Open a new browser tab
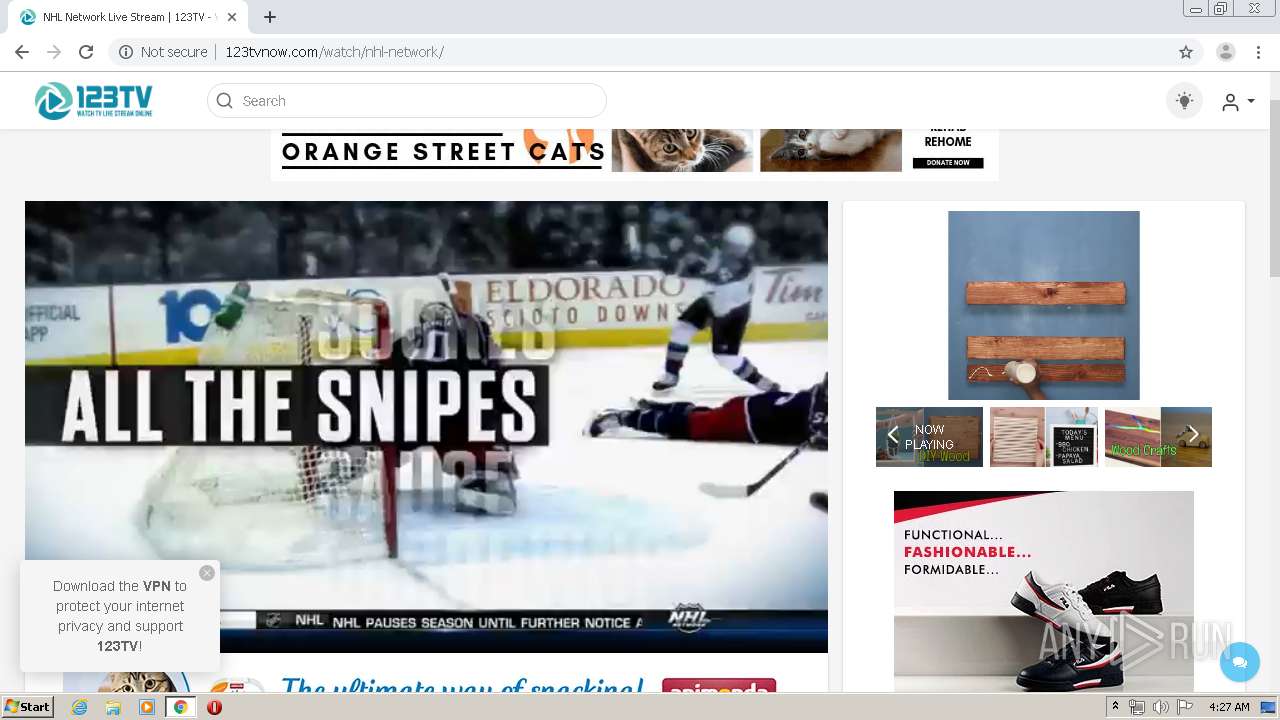1280x720 pixels. click(270, 17)
